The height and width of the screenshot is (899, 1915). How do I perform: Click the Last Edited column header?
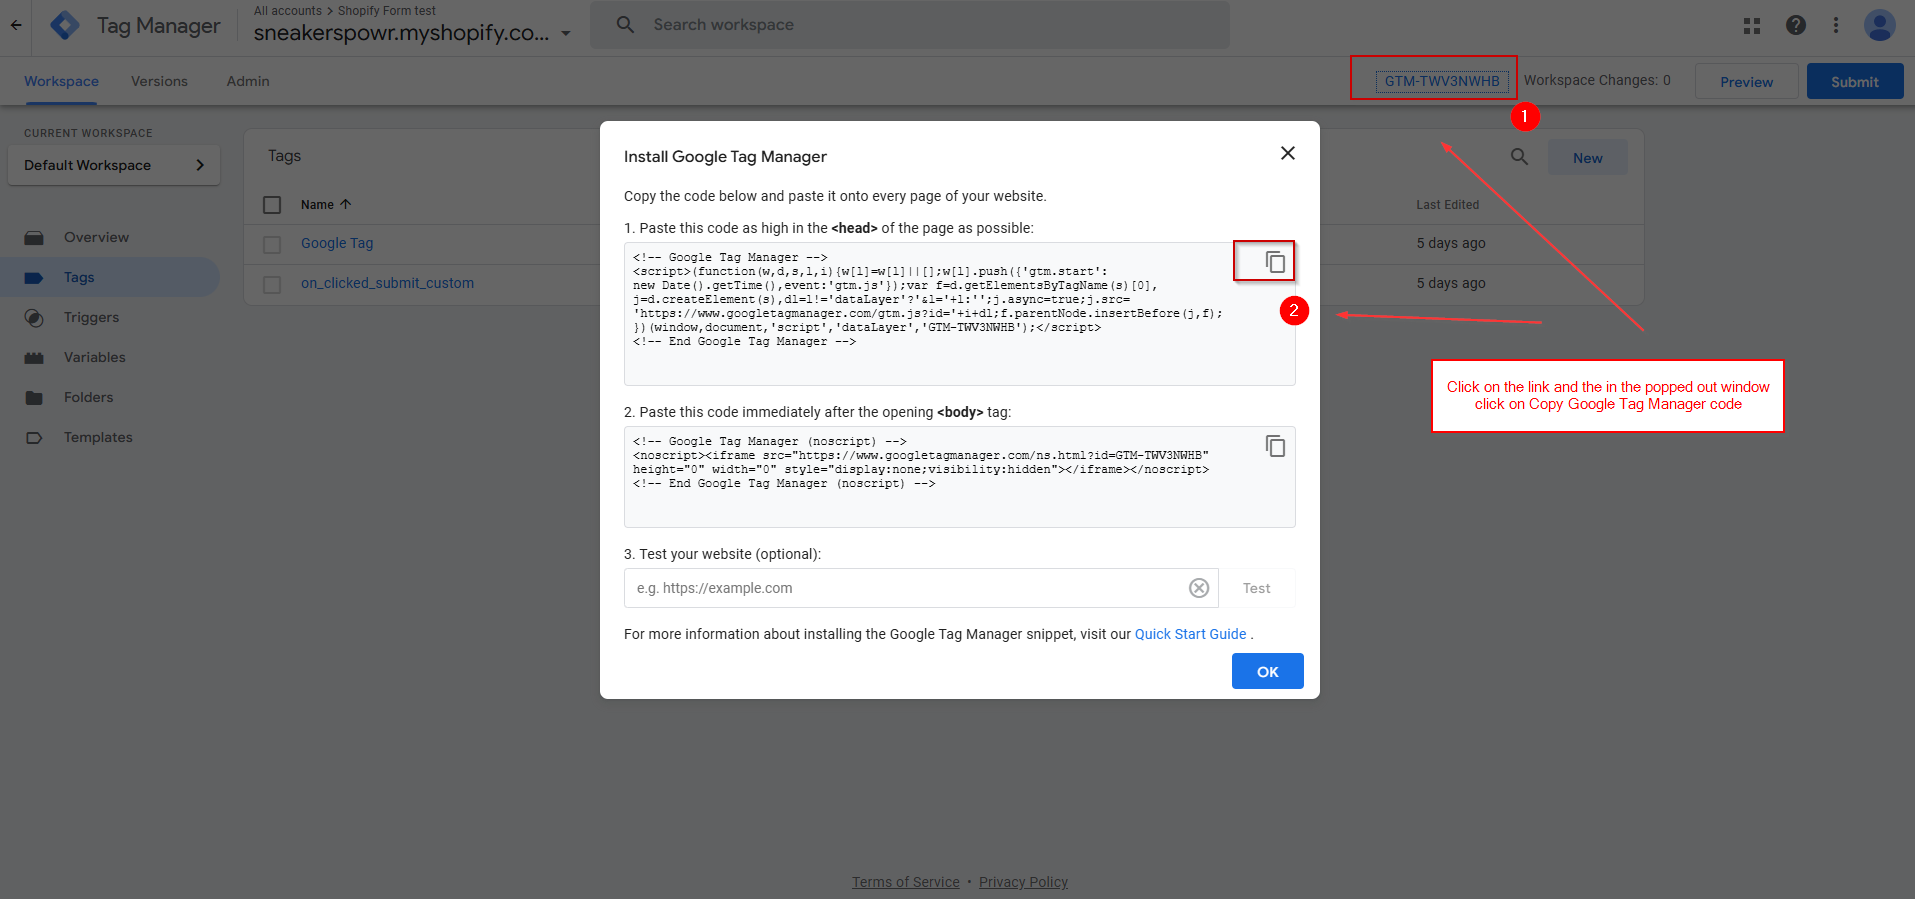[x=1447, y=205]
